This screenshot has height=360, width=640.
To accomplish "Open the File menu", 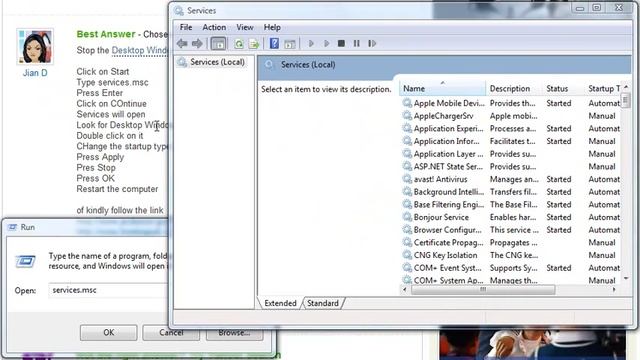I will coord(186,27).
